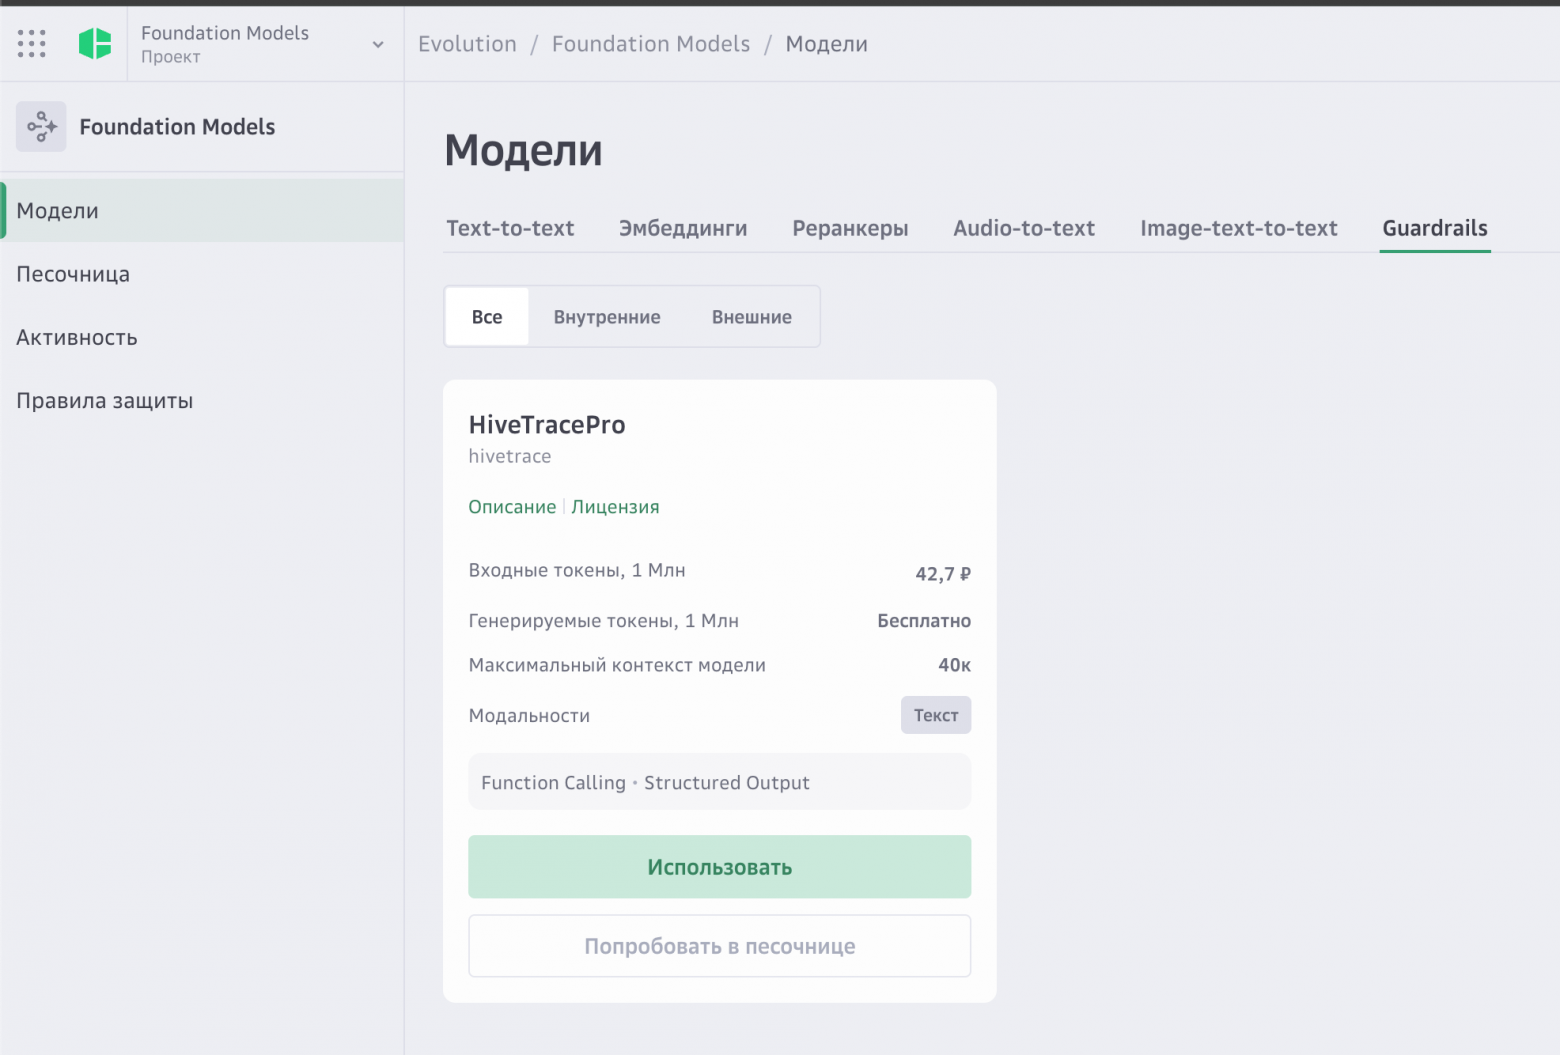Image resolution: width=1560 pixels, height=1055 pixels.
Task: Select the Все filter option
Action: point(487,317)
